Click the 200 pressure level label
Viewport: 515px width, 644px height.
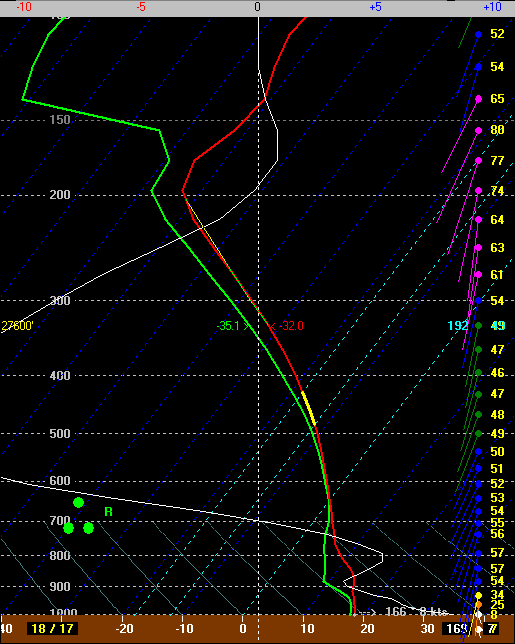pyautogui.click(x=60, y=195)
